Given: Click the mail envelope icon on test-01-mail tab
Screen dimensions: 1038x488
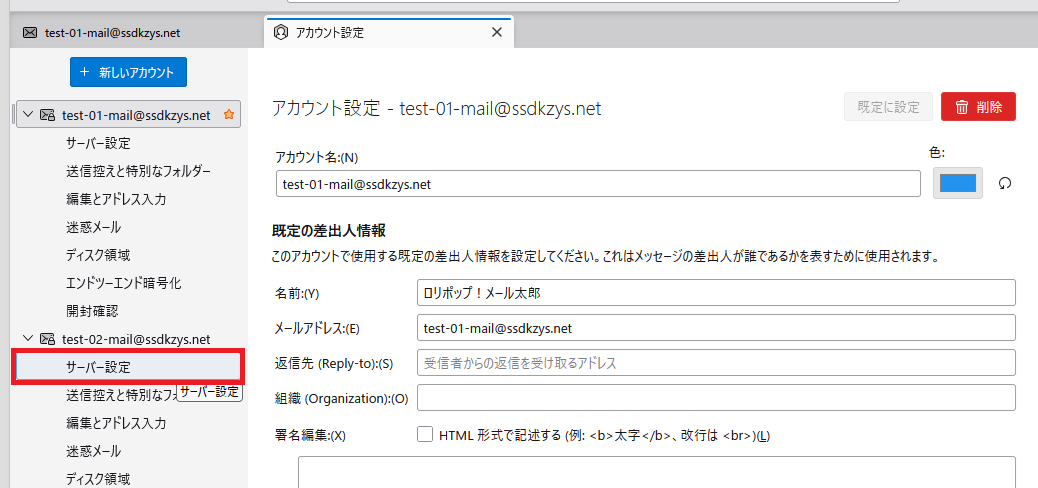Looking at the screenshot, I should (29, 32).
